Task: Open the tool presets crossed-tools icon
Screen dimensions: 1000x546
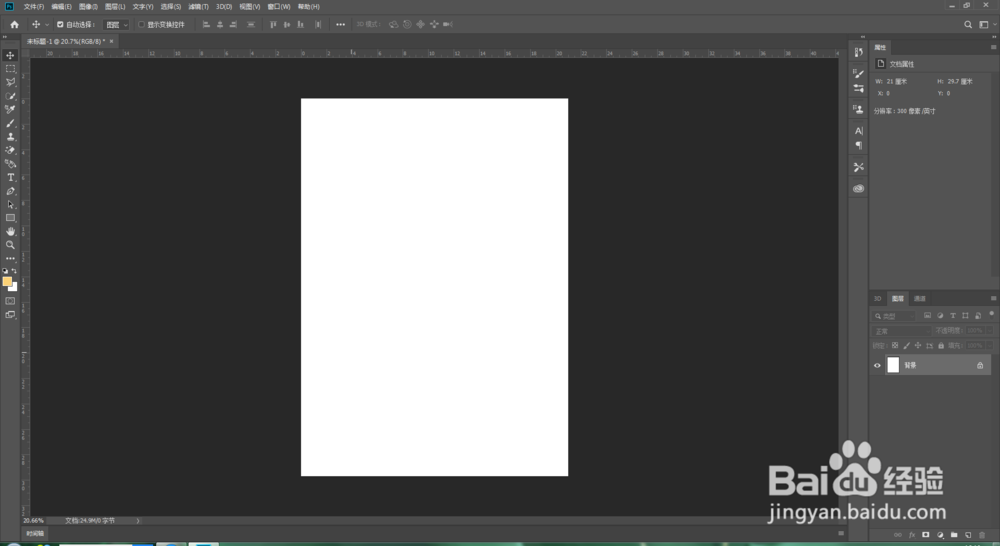Action: tap(858, 167)
